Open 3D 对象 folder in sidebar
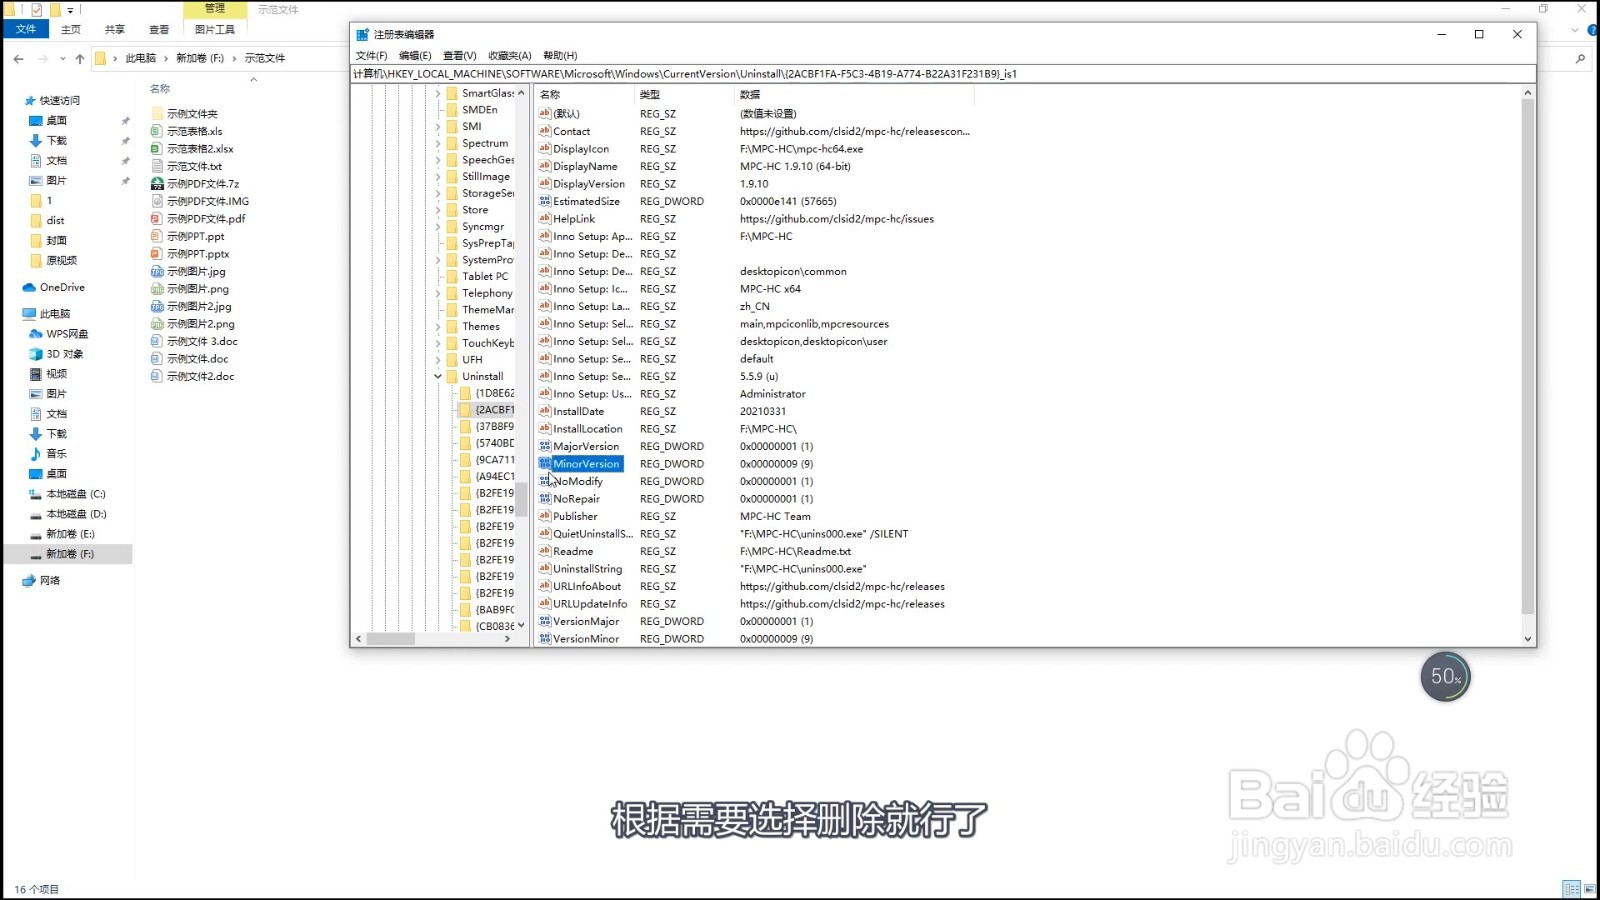This screenshot has height=900, width=1600. click(x=57, y=354)
